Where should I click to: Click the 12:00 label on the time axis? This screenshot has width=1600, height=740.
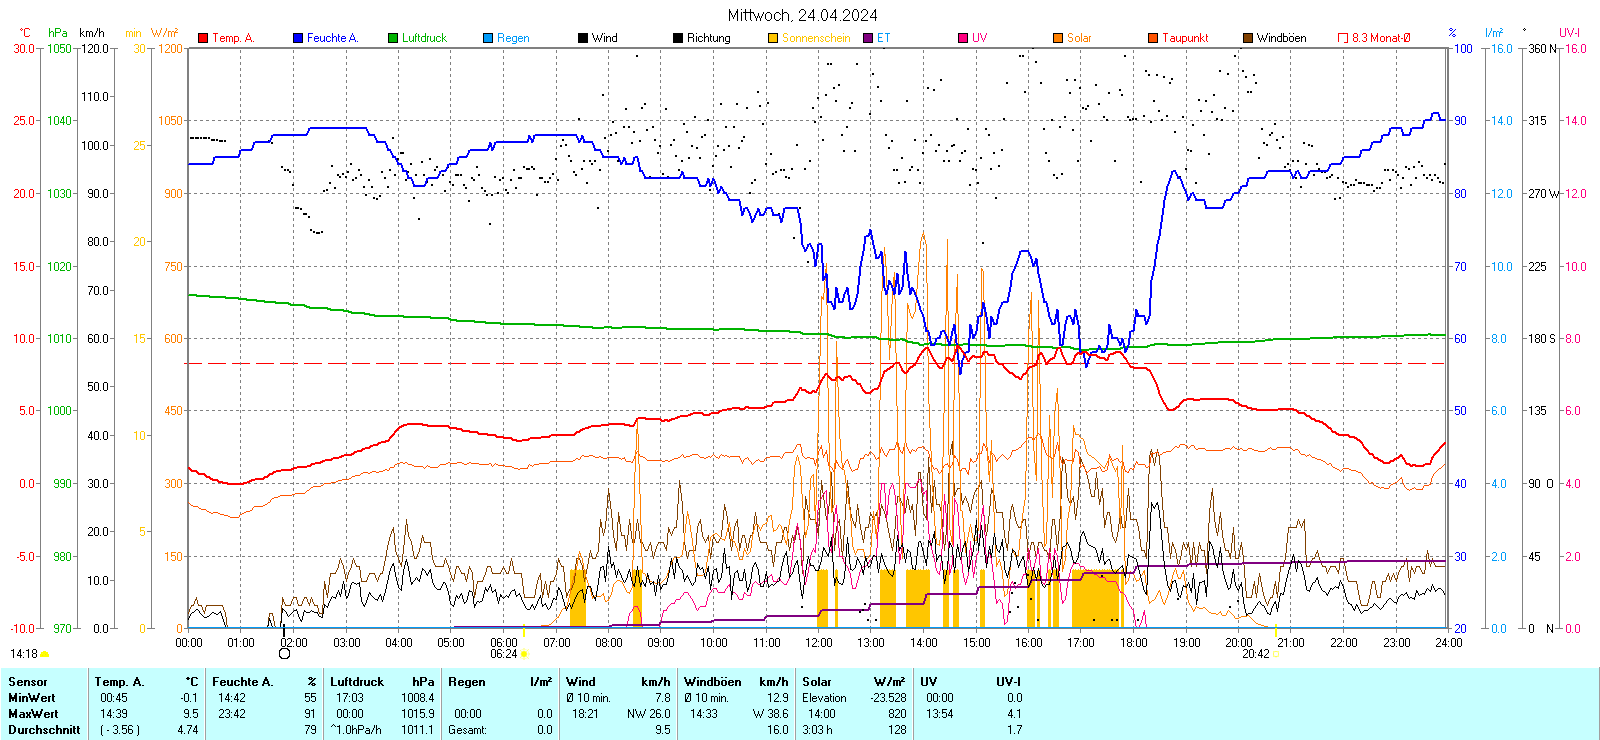(x=818, y=642)
